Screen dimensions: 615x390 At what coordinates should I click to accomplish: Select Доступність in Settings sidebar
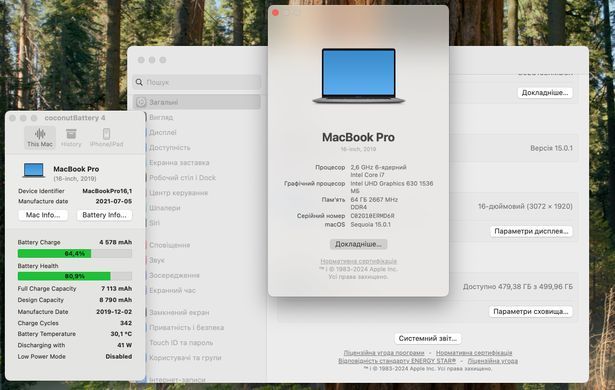(169, 148)
